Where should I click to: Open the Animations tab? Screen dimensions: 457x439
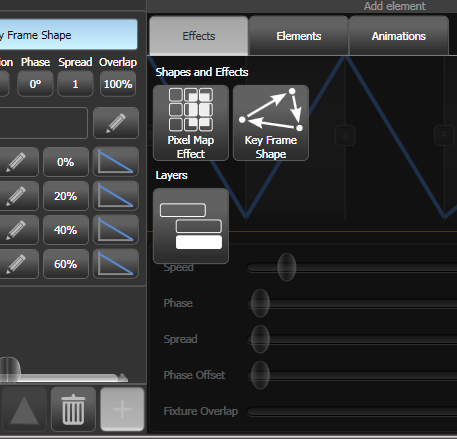pos(399,36)
